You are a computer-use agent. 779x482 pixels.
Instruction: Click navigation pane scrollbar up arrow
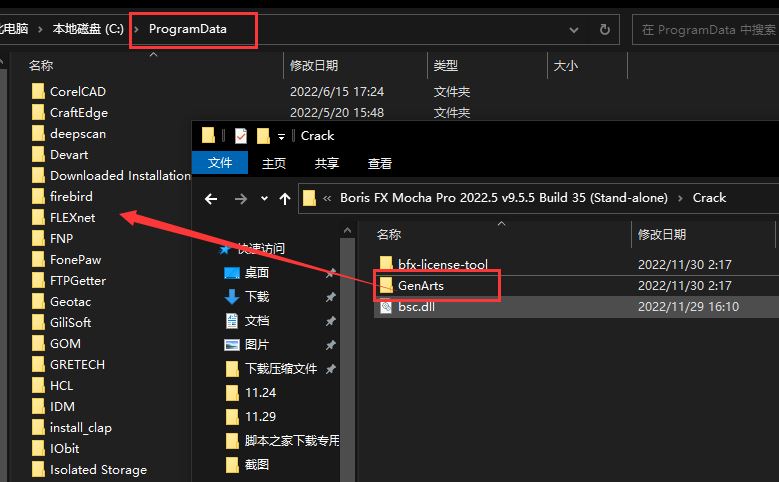click(347, 231)
